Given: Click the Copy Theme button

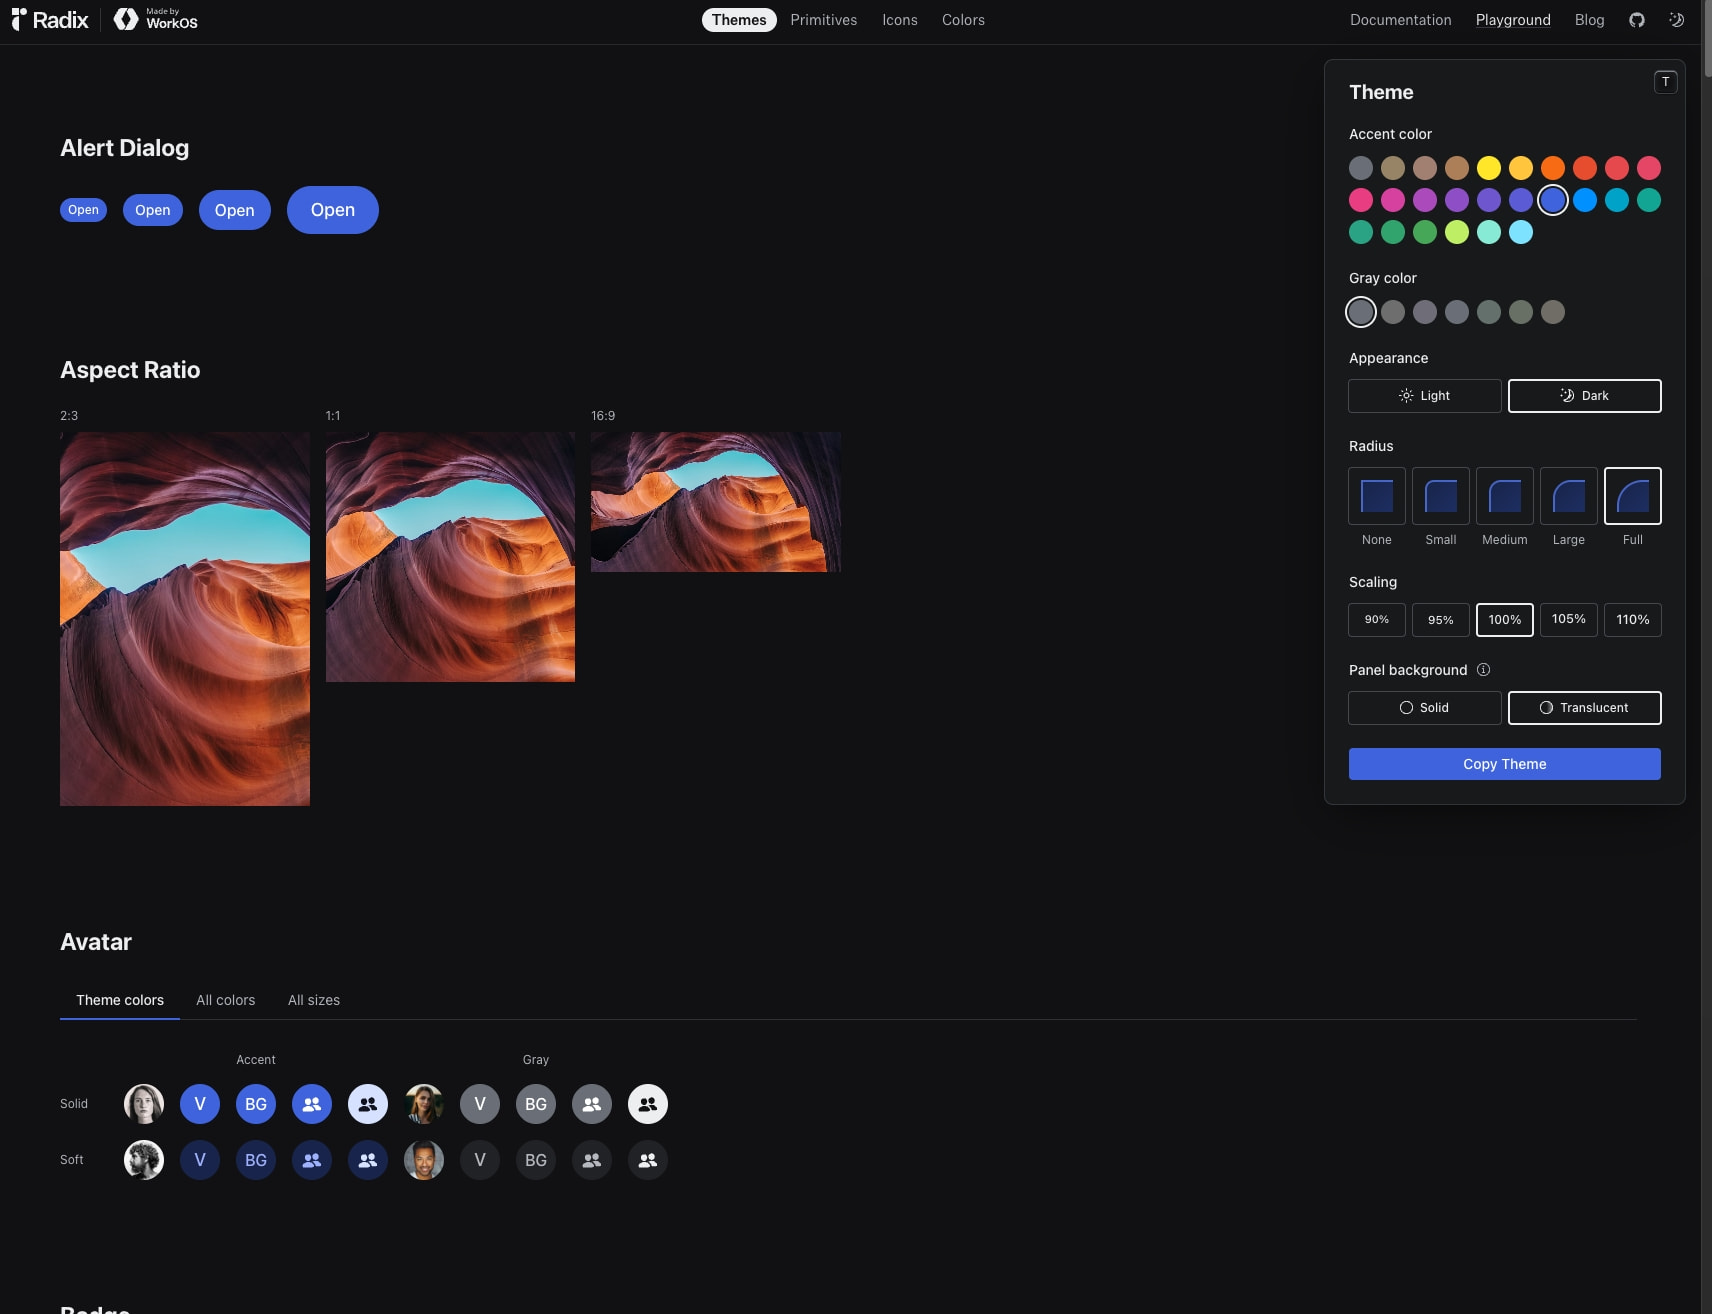Looking at the screenshot, I should tap(1505, 764).
